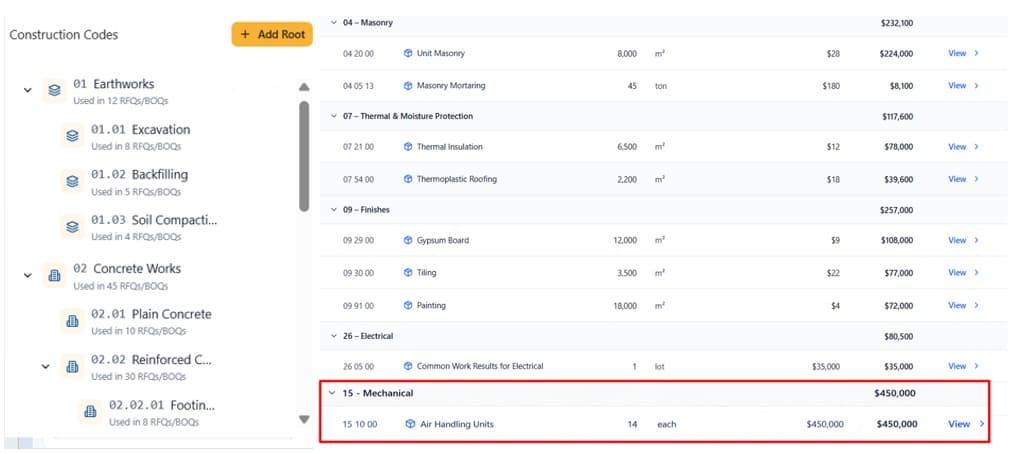The height and width of the screenshot is (454, 1024).
Task: Click the Construction Codes heading
Action: (63, 35)
